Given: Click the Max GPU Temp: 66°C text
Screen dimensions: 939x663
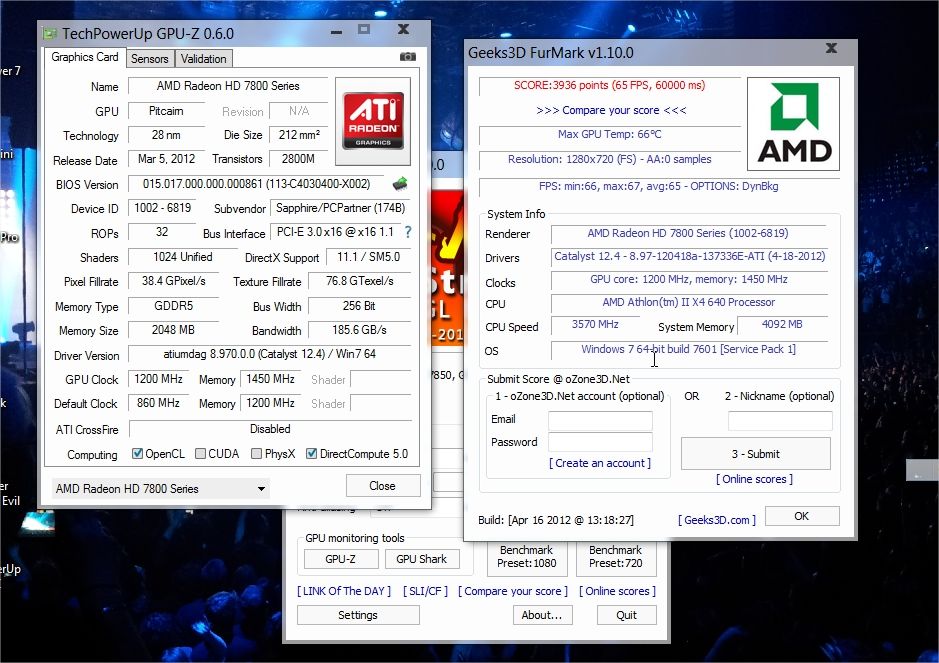Looking at the screenshot, I should (x=610, y=134).
